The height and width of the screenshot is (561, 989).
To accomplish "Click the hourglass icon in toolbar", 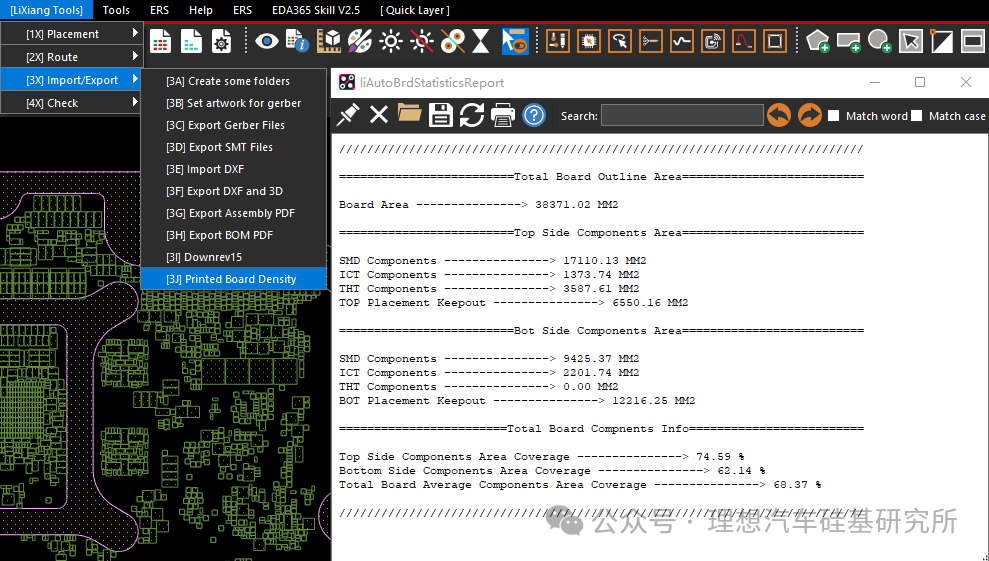I will [481, 42].
